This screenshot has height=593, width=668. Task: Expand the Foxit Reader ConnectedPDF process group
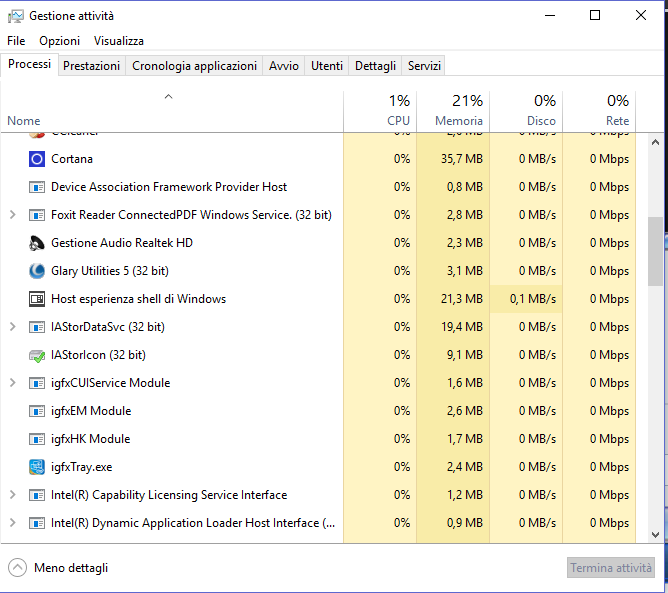(13, 215)
